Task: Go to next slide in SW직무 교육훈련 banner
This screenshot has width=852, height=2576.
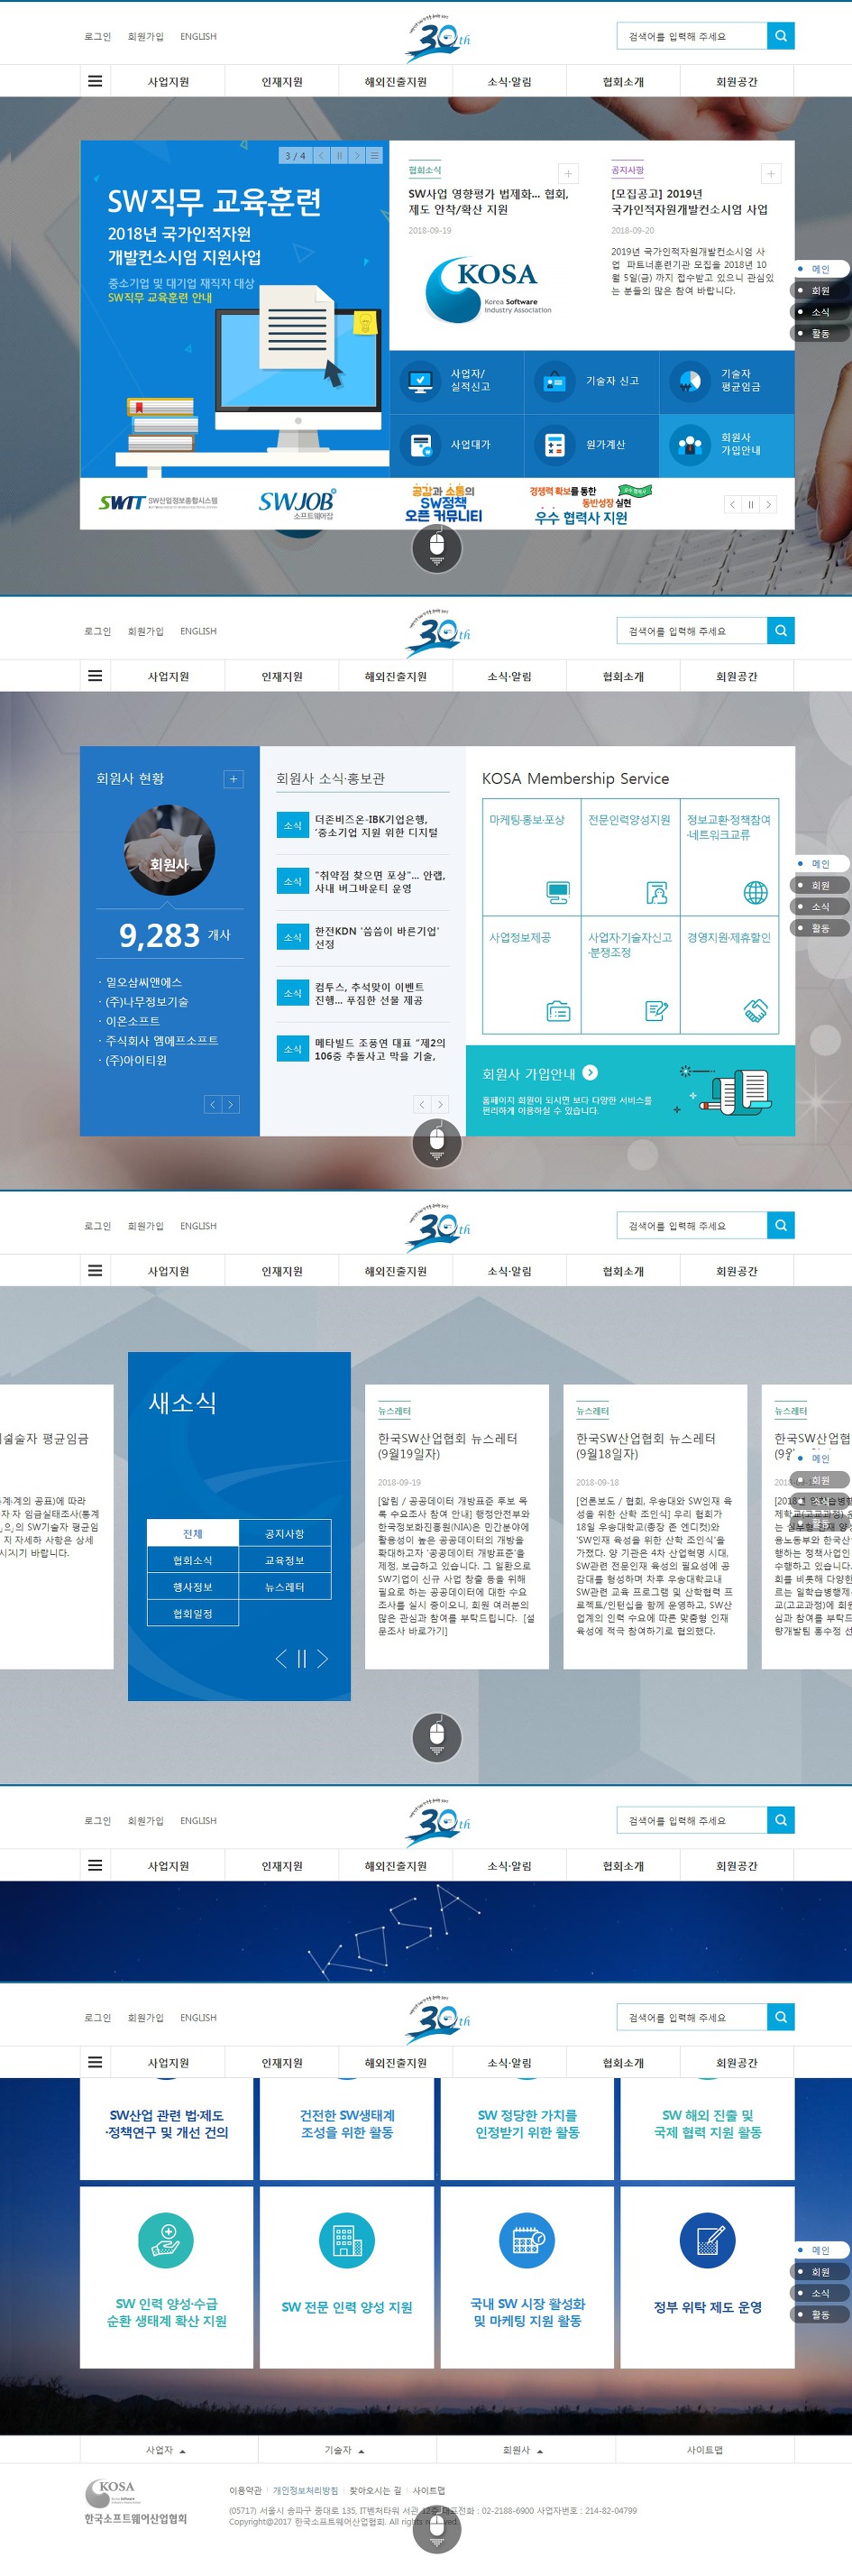Action: click(357, 155)
